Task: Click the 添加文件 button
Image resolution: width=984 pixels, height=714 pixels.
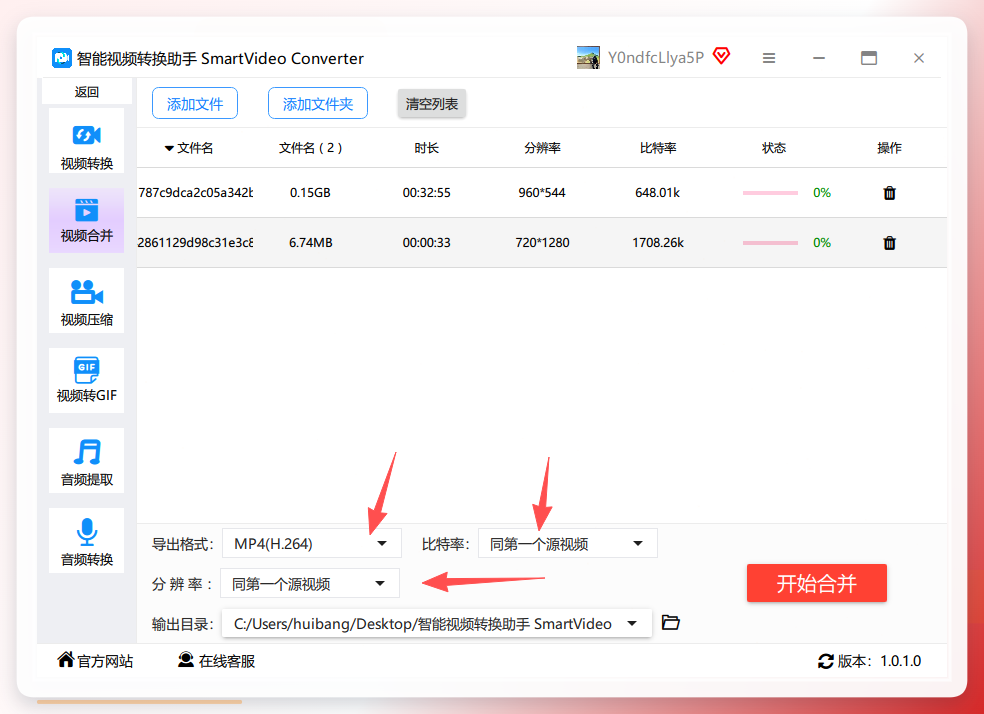Action: 195,104
